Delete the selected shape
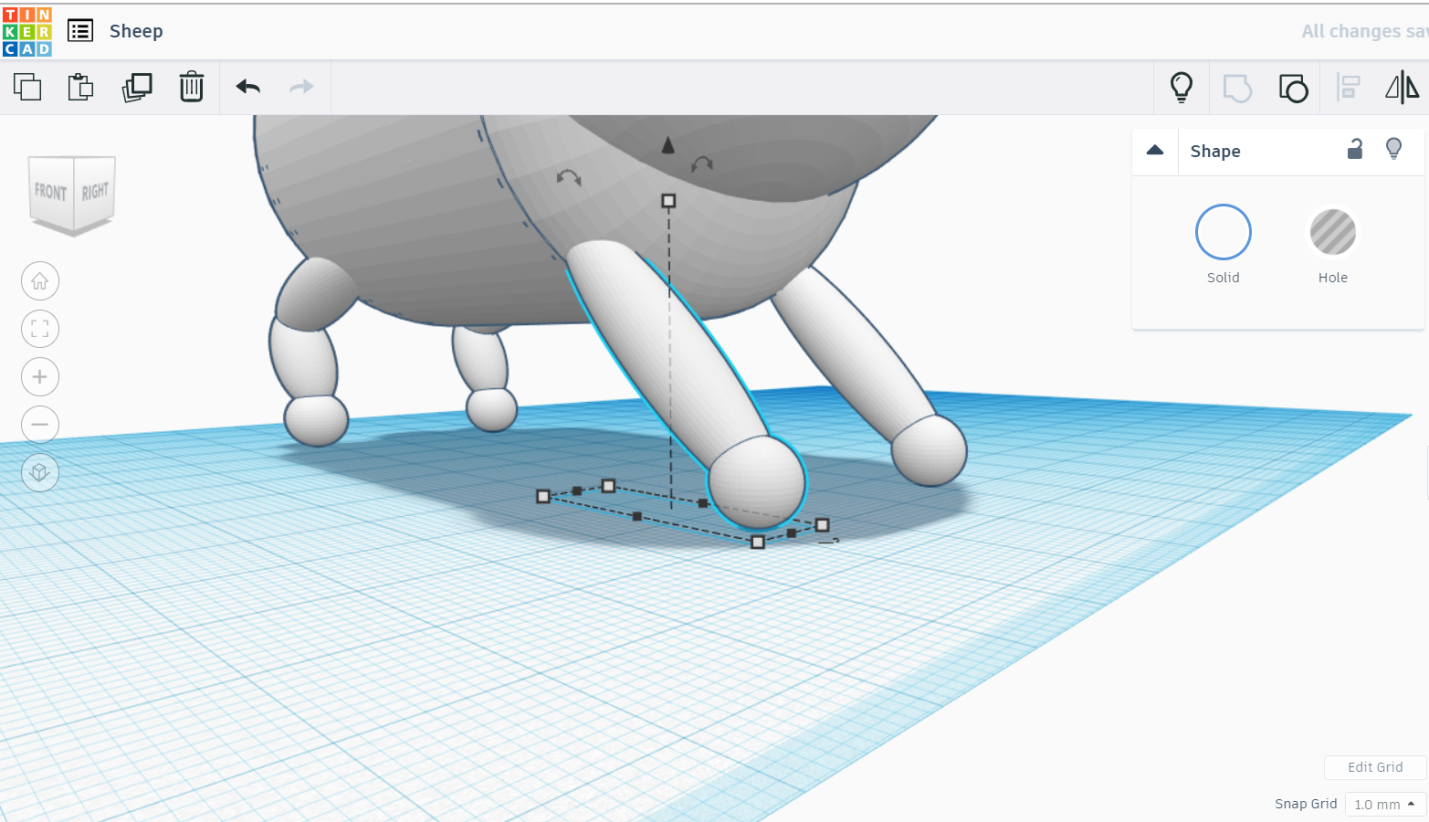 191,87
